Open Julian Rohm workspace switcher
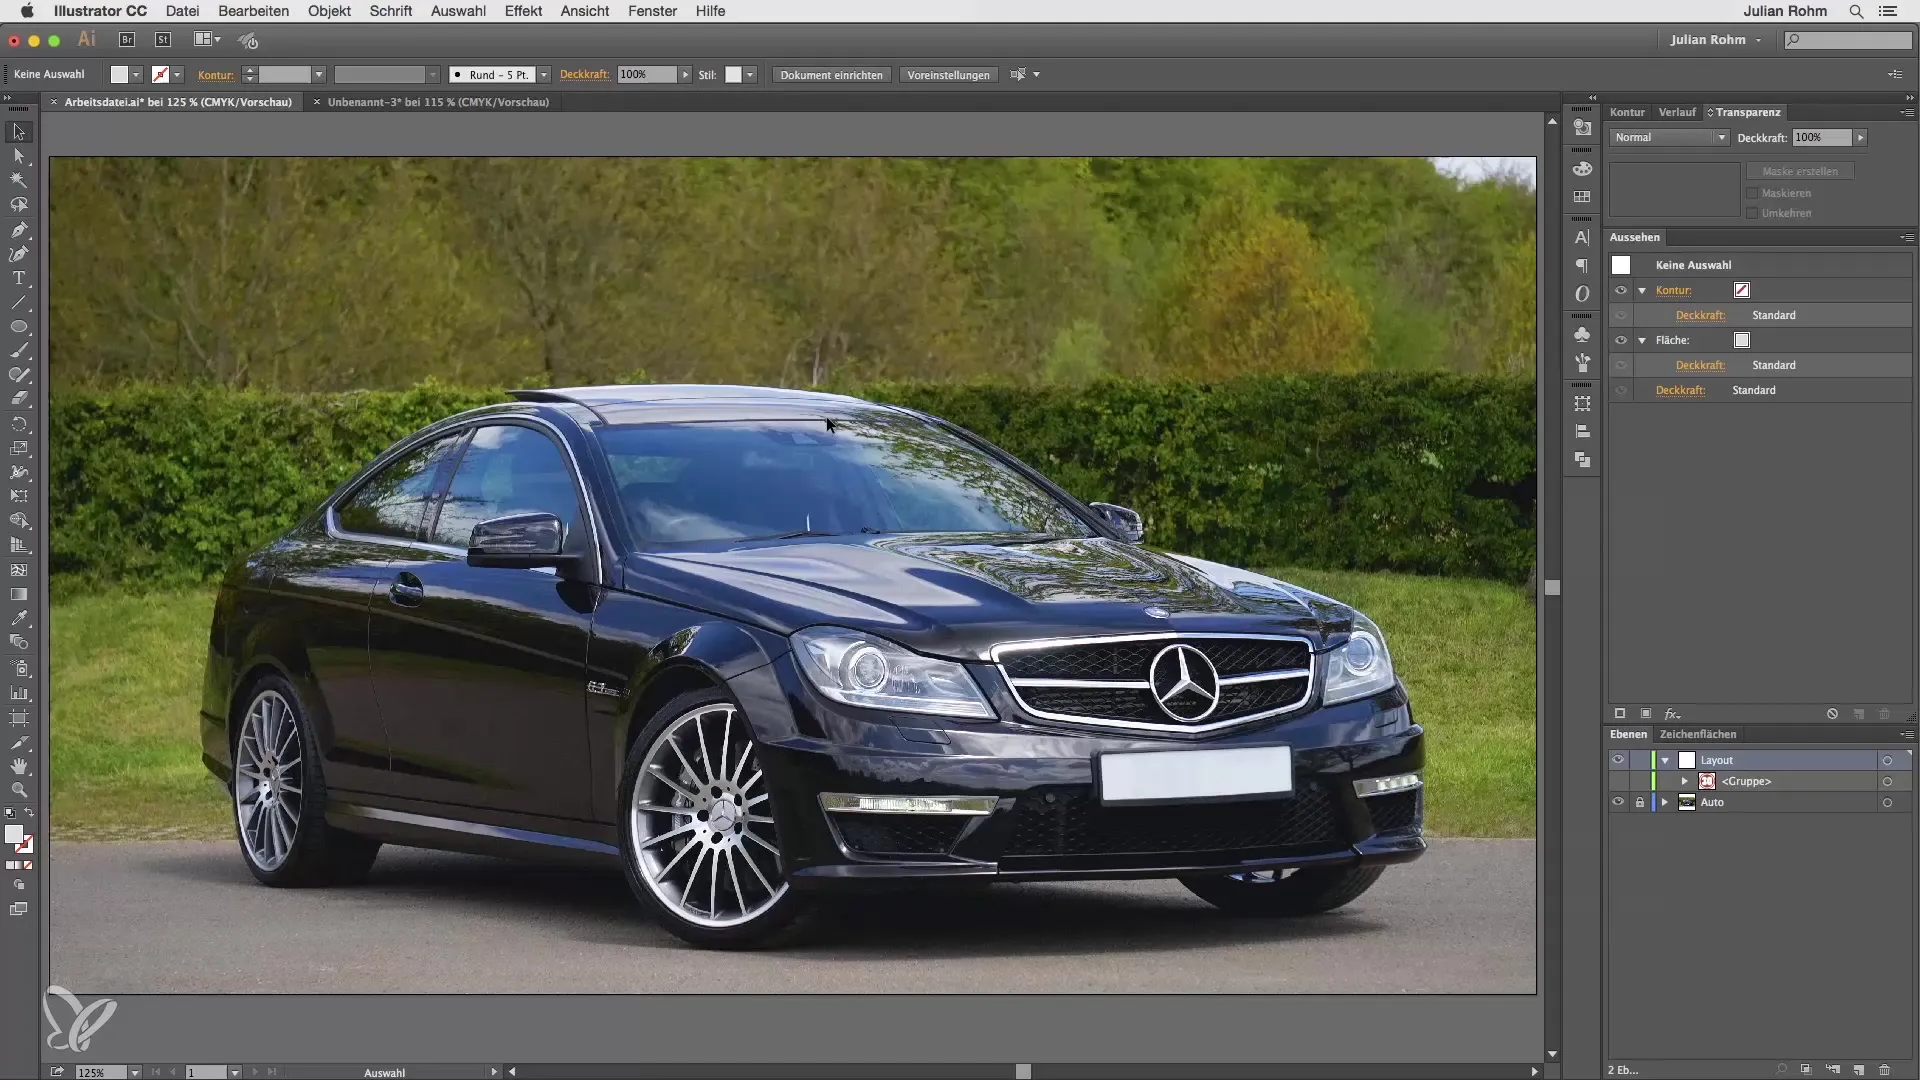 click(1716, 40)
